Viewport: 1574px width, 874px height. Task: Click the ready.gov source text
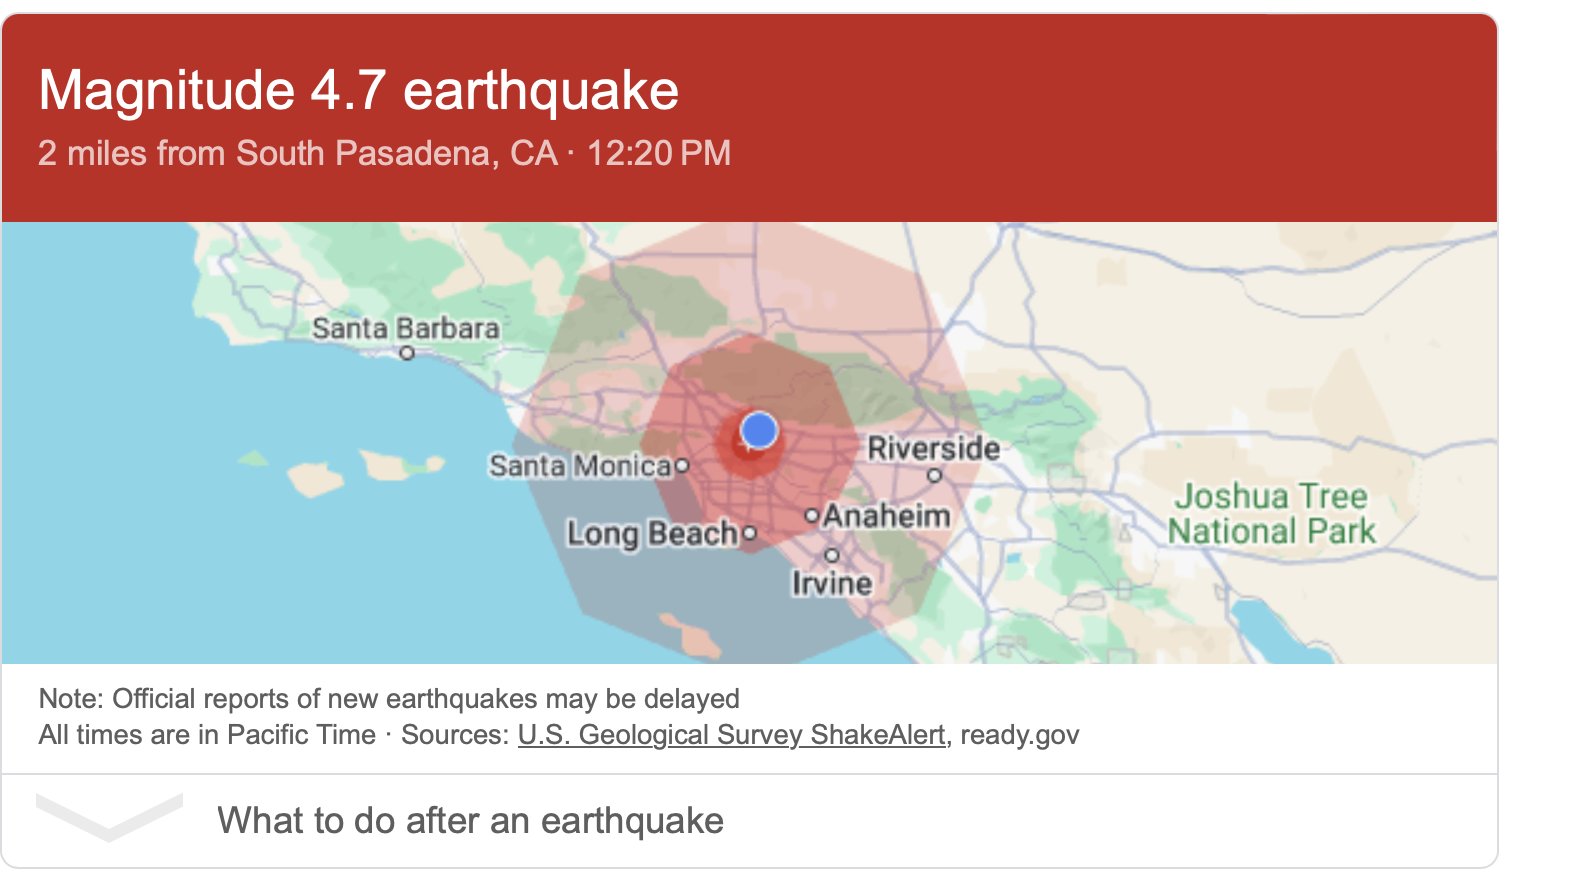pos(1020,735)
